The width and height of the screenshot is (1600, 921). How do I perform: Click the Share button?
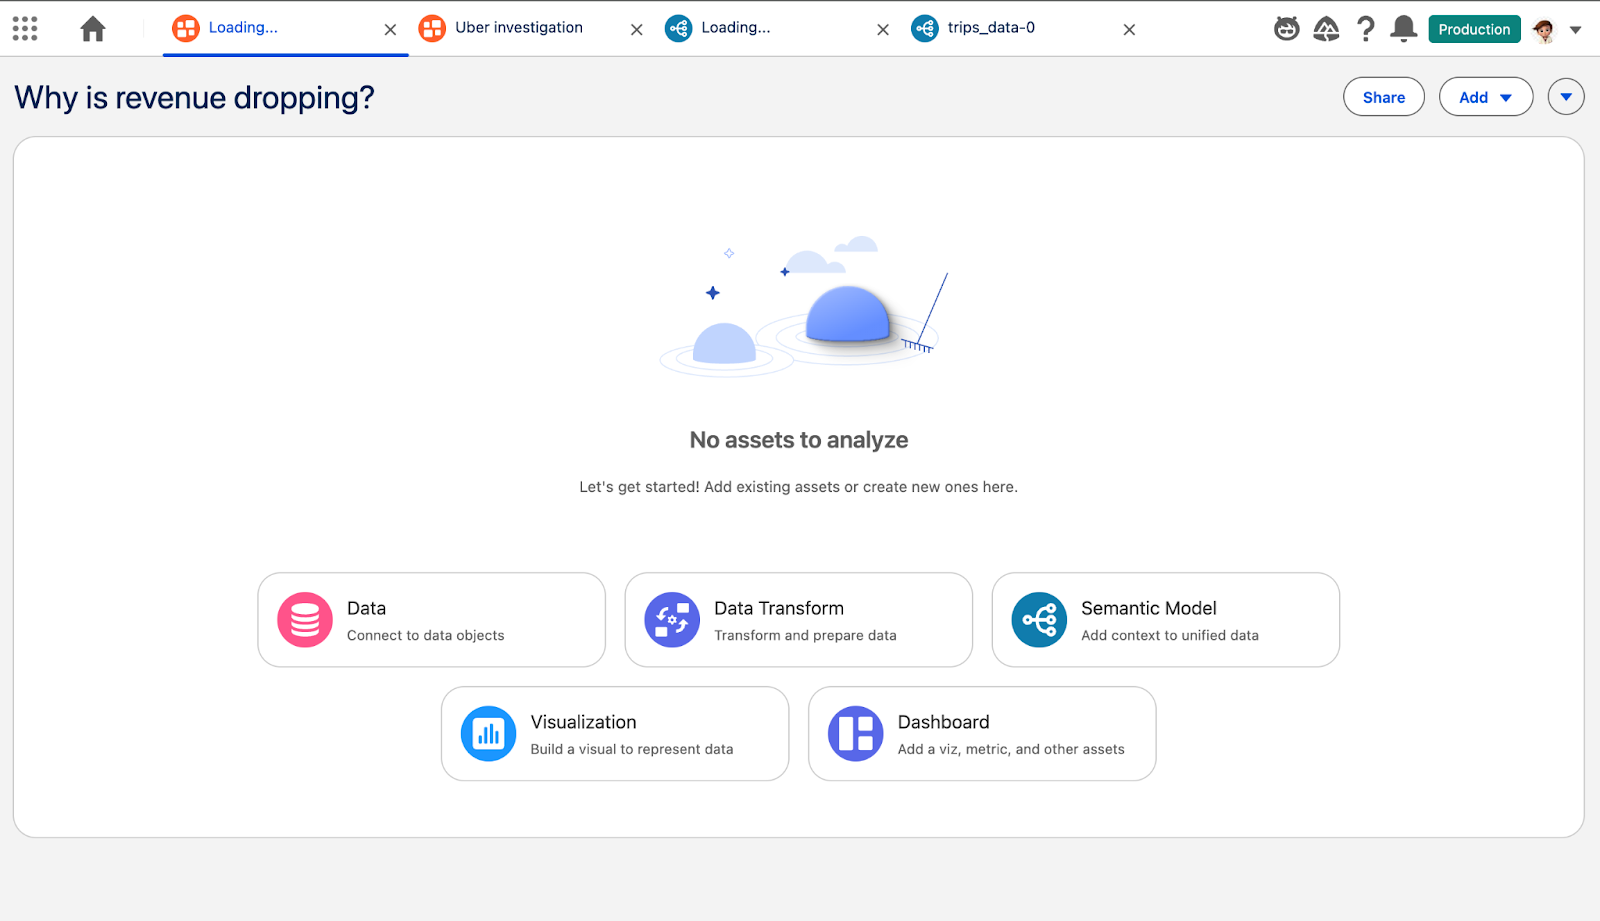pyautogui.click(x=1383, y=97)
